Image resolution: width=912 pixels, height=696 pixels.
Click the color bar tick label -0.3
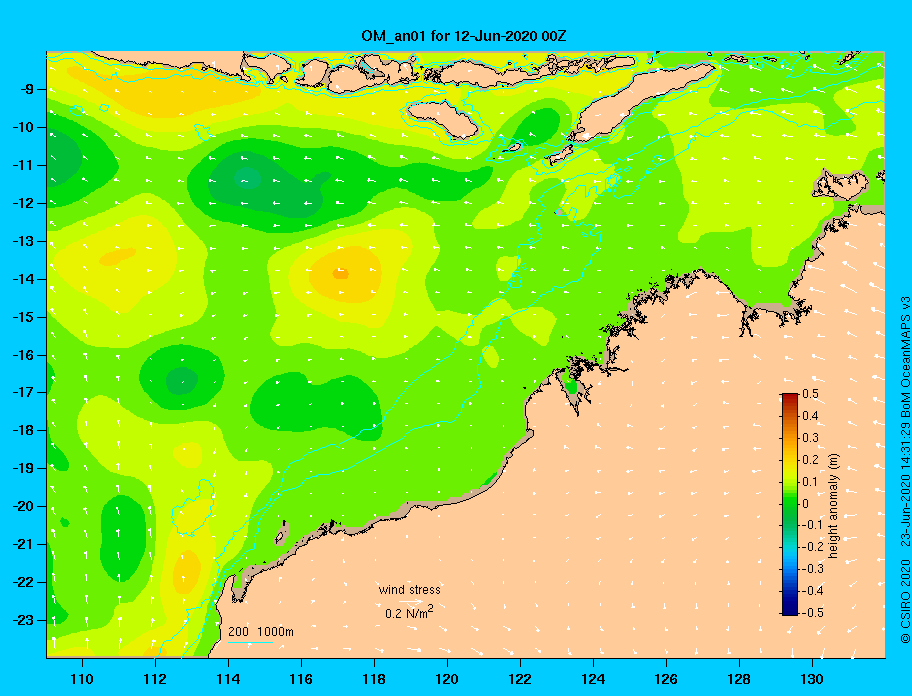pyautogui.click(x=813, y=569)
